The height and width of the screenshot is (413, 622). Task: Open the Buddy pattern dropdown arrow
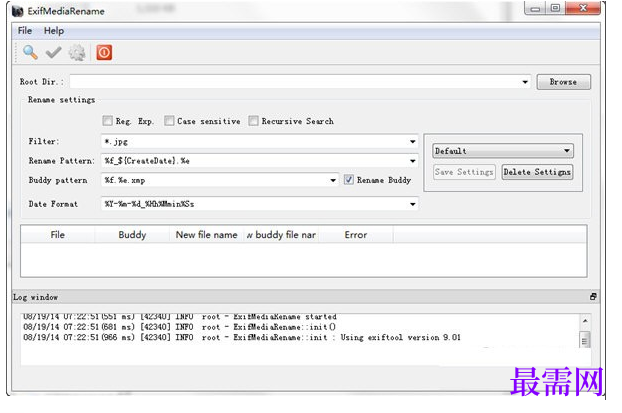pos(333,180)
